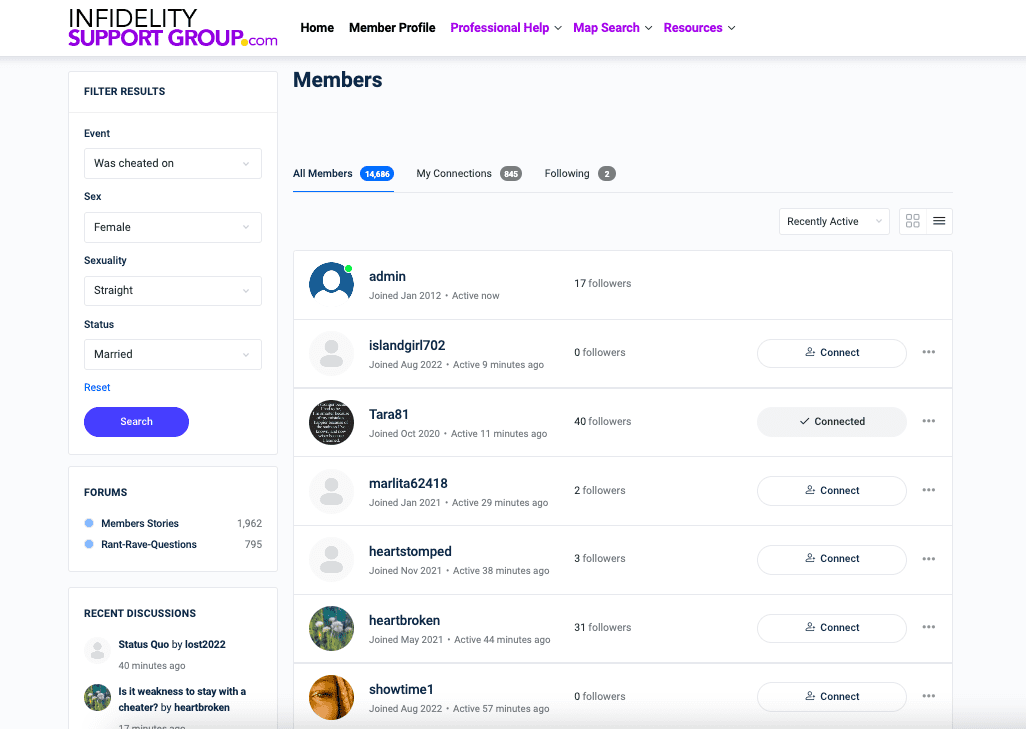This screenshot has height=729, width=1026.
Task: Switch to grid view layout
Action: [x=913, y=221]
